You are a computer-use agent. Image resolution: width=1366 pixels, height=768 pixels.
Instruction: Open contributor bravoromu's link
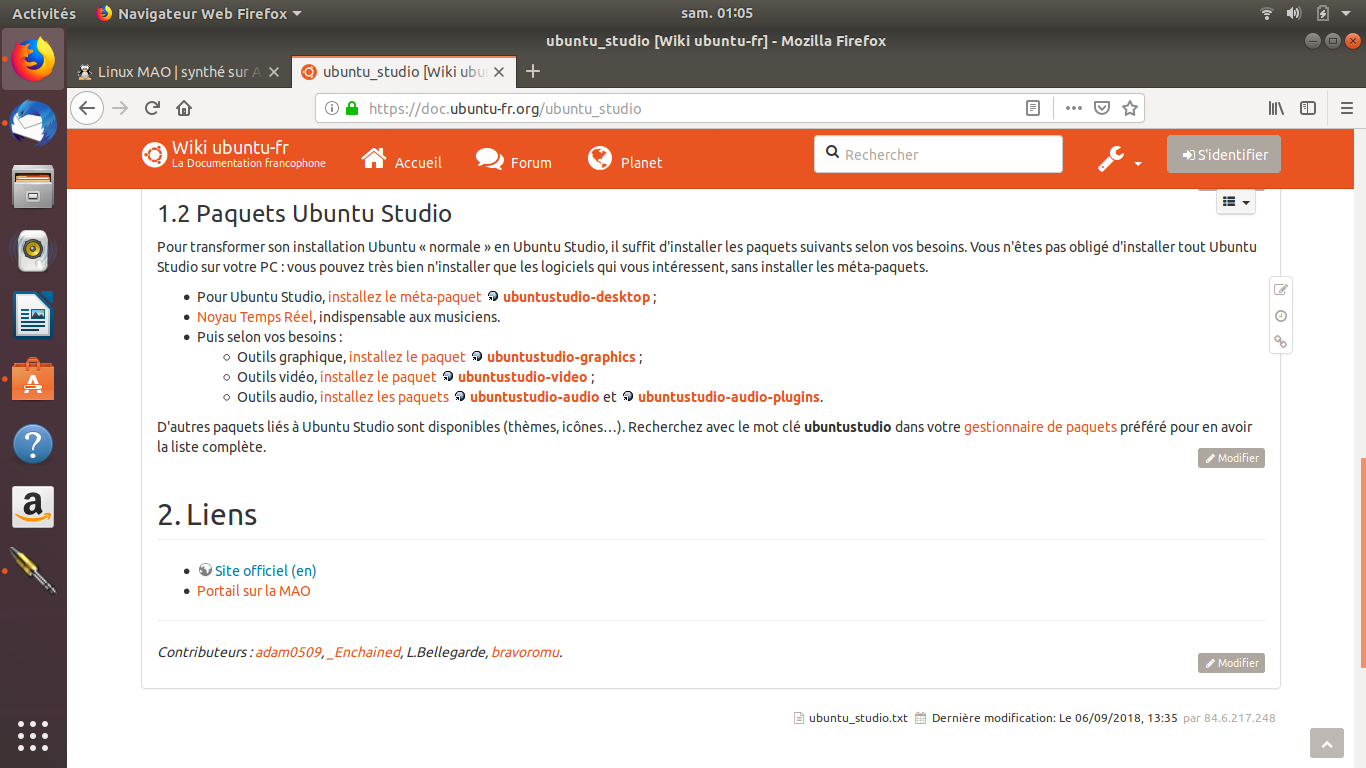point(525,652)
